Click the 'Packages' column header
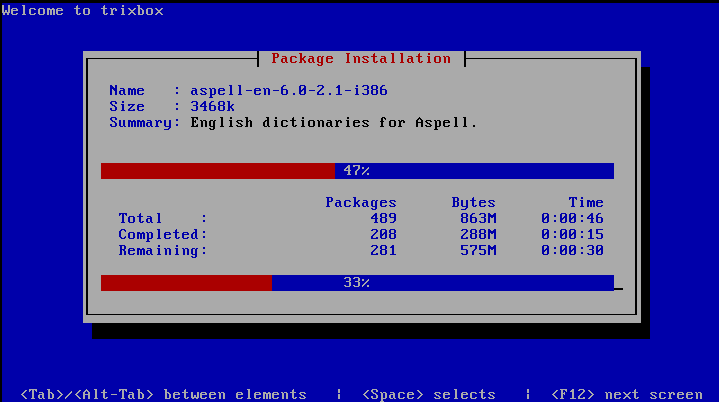The width and height of the screenshot is (719, 402). 361,202
